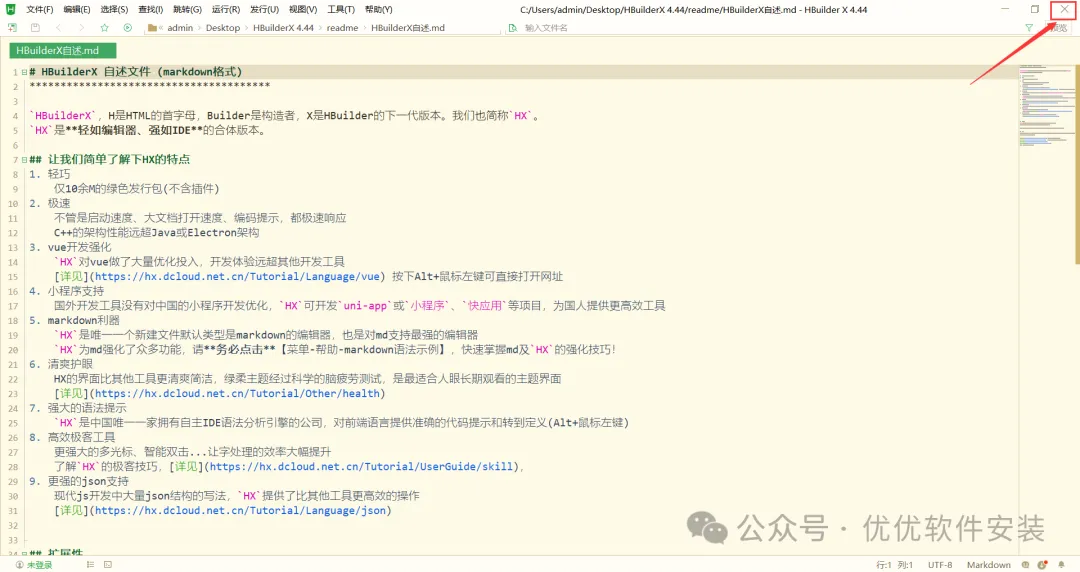The image size is (1080, 572).
Task: Click the chat feedback icon in status bar
Action: pyautogui.click(x=1026, y=564)
